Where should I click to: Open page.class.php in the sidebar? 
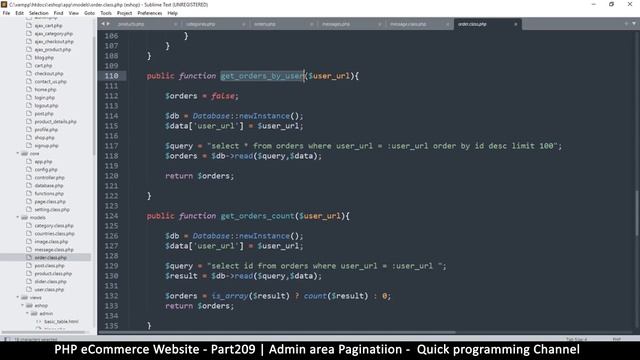[x=50, y=202]
